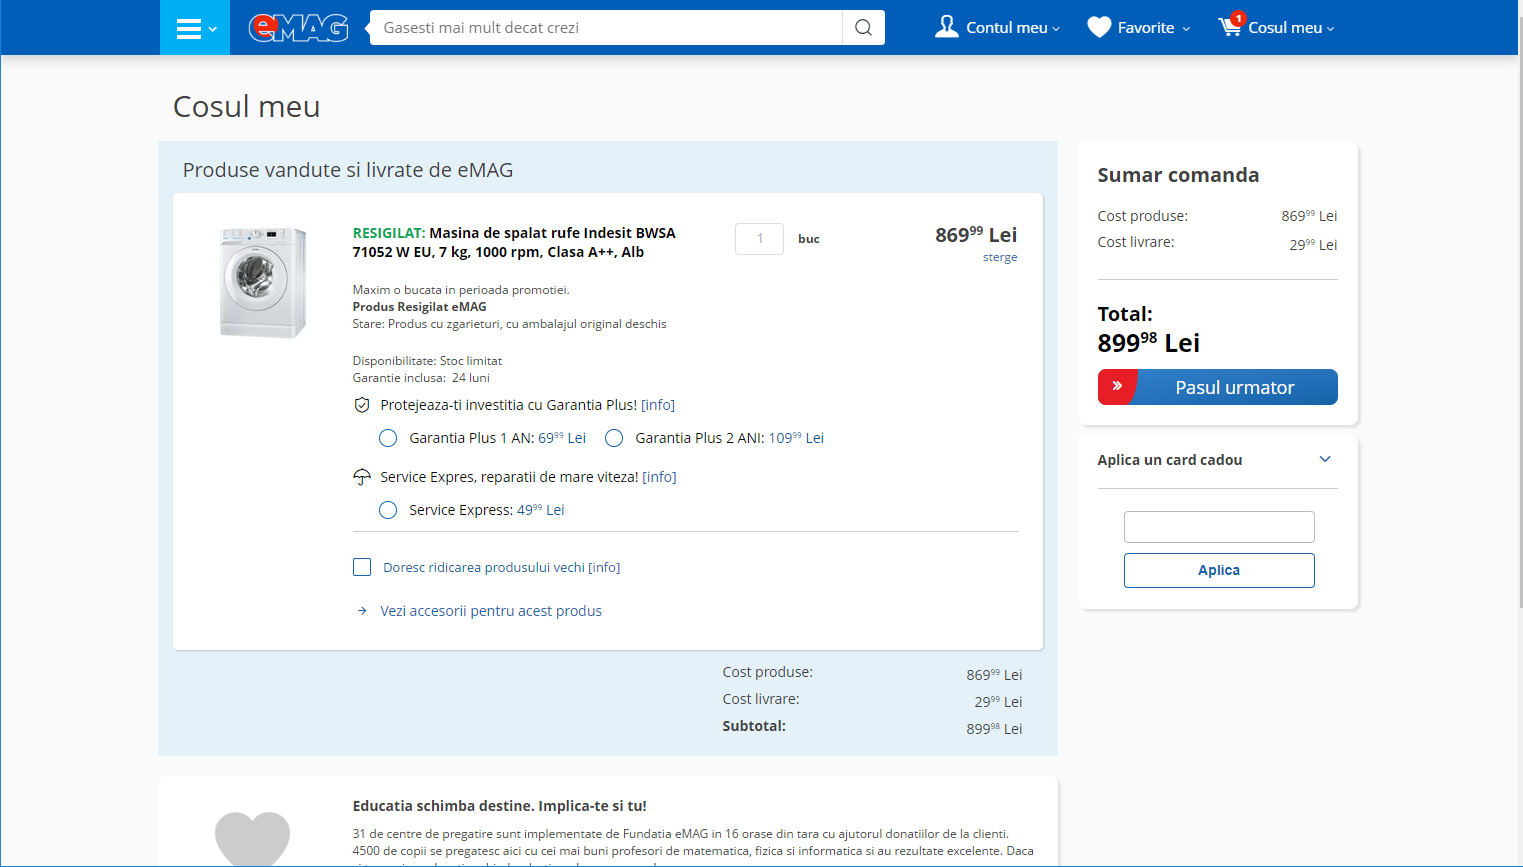The width and height of the screenshot is (1523, 867).
Task: Go to eMAG logo homepage
Action: pos(298,28)
